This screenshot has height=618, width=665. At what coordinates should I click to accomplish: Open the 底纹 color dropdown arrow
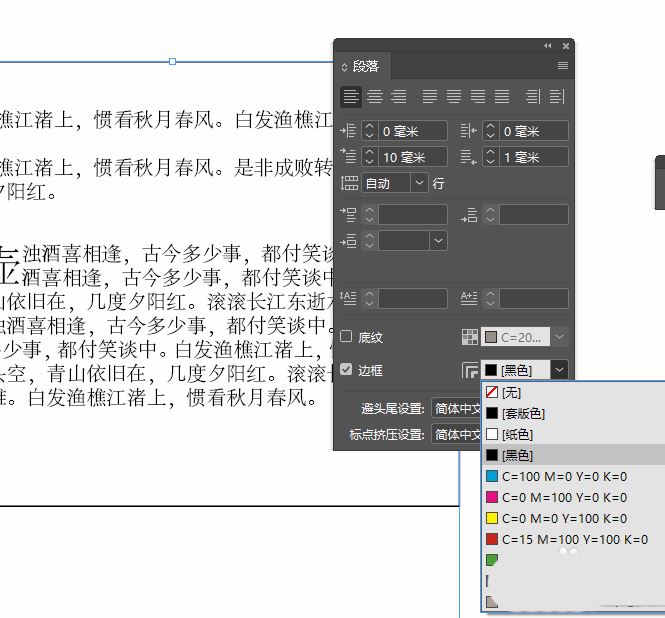[x=559, y=337]
